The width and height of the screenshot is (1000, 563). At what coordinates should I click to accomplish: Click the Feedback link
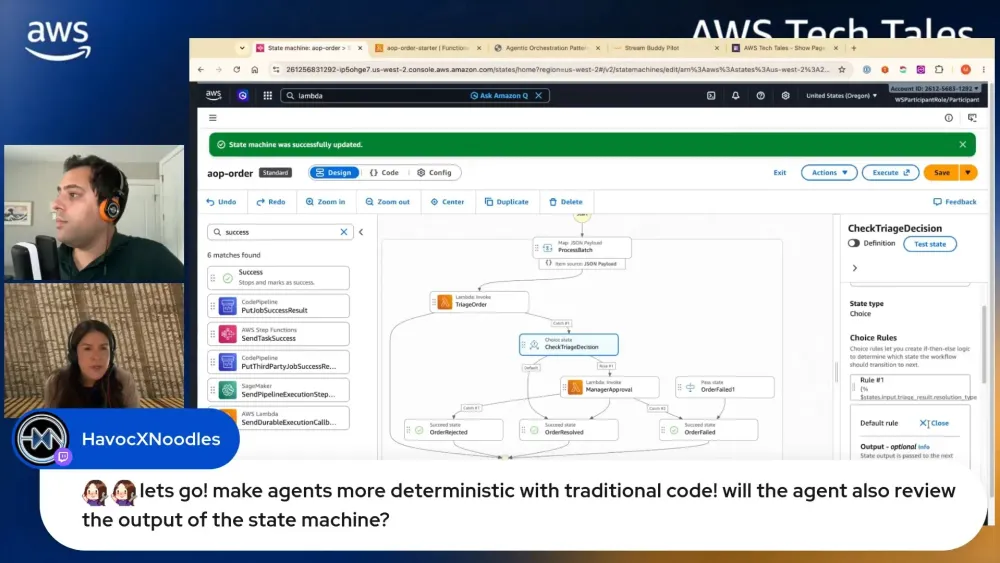point(955,202)
